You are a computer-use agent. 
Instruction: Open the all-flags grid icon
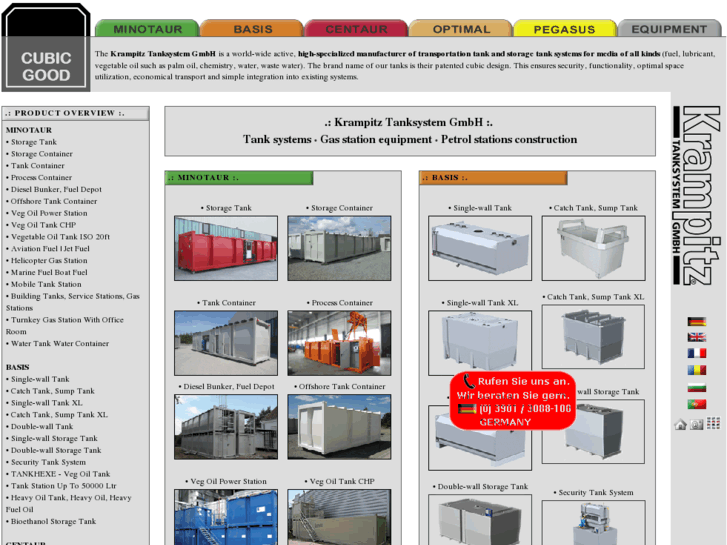[x=712, y=424]
